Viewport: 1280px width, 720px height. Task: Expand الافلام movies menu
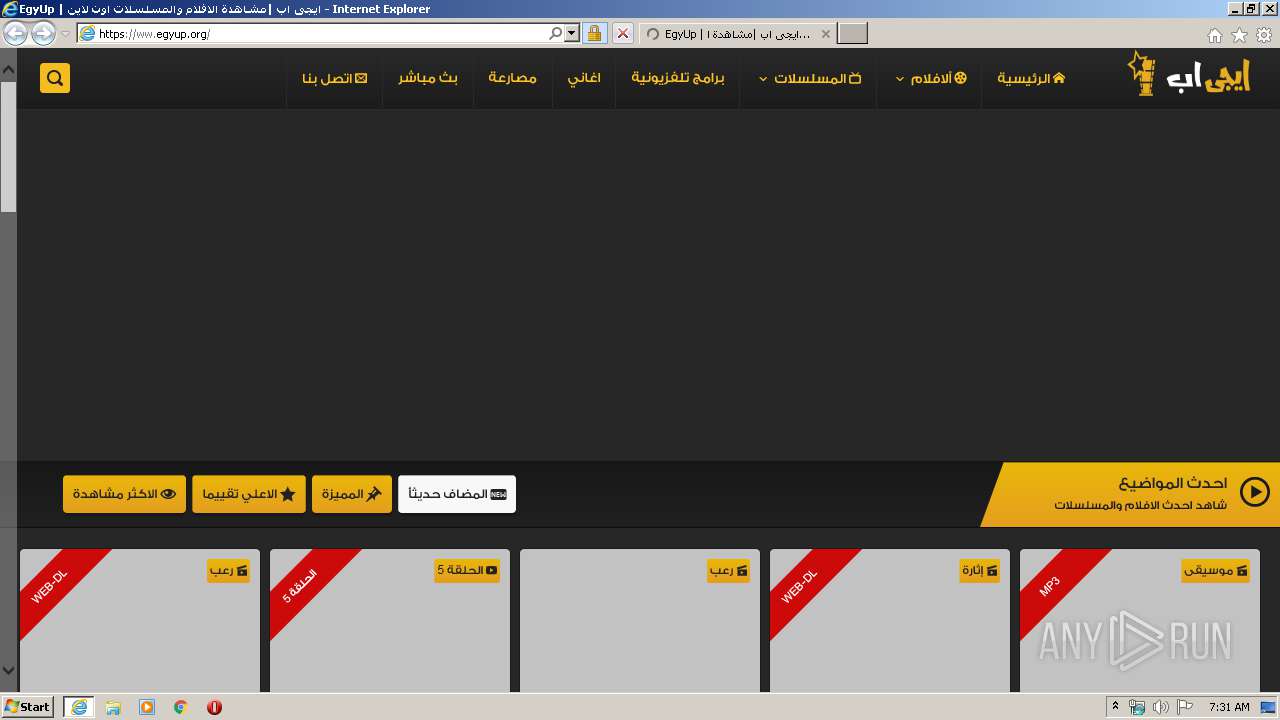pyautogui.click(x=931, y=78)
